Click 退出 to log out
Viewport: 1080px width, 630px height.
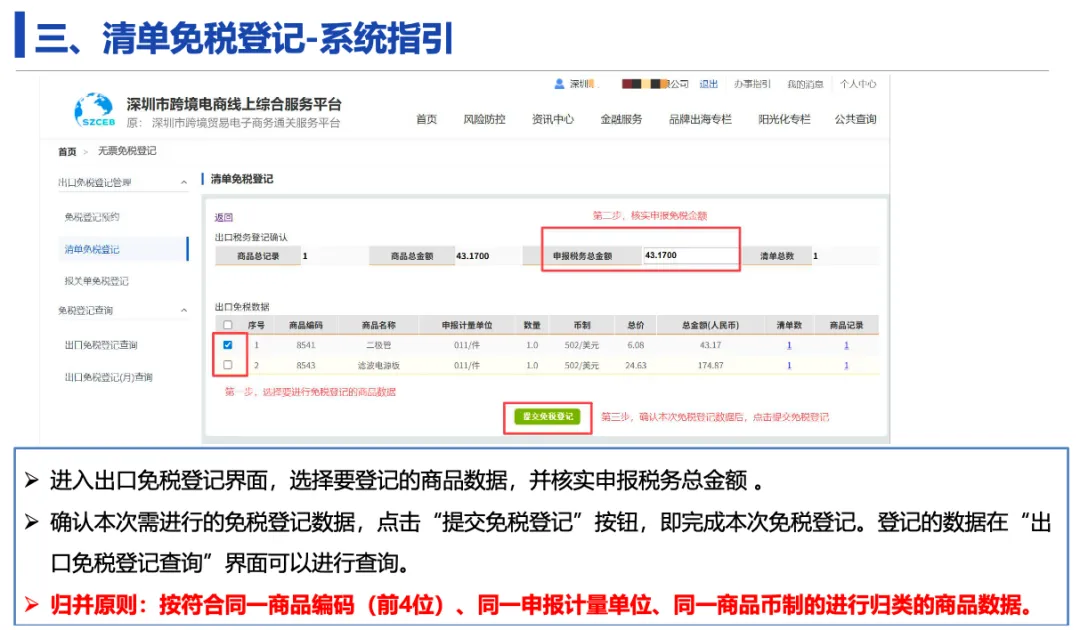[x=709, y=84]
